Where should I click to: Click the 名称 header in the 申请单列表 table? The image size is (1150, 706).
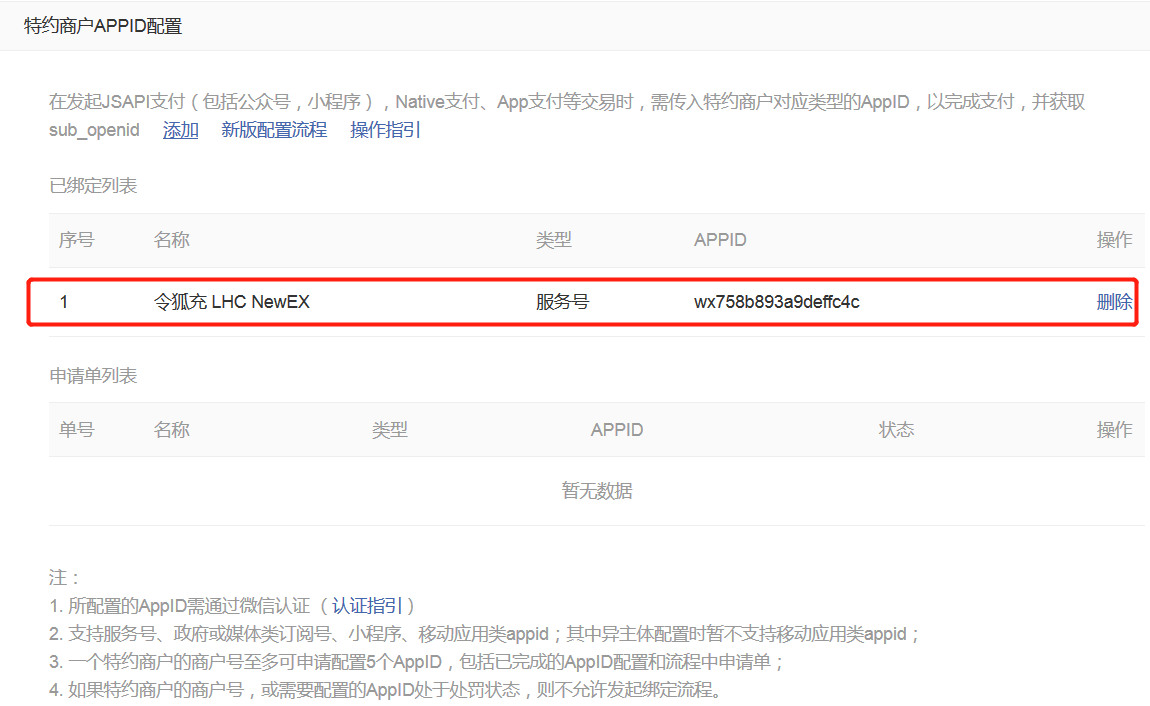coord(171,430)
